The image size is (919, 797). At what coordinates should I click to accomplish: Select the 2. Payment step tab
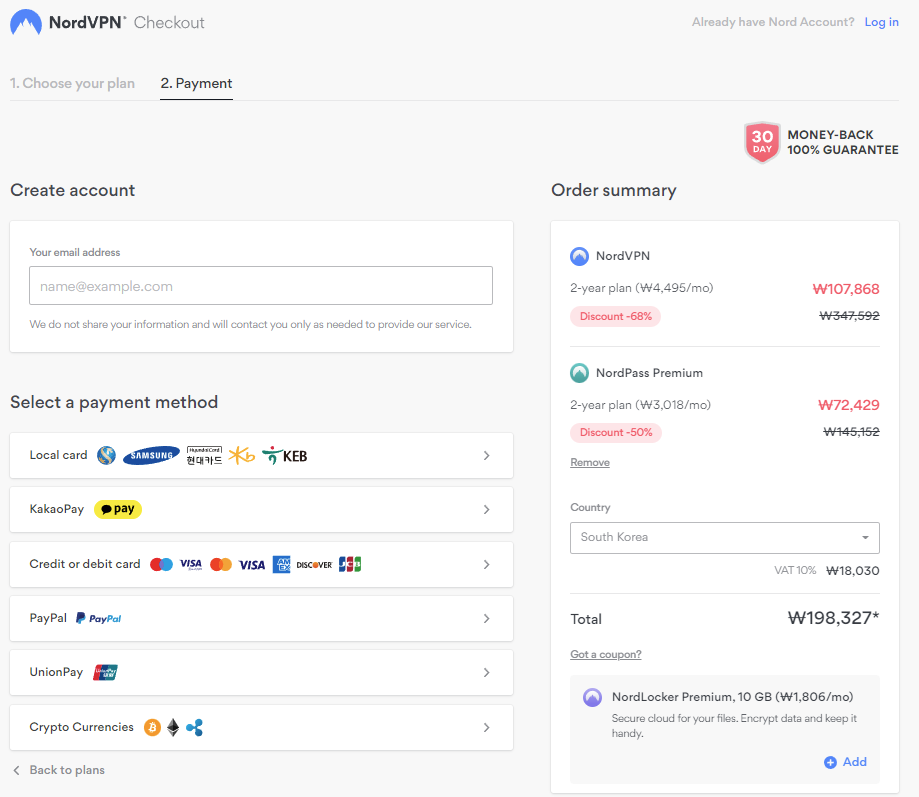tap(196, 83)
